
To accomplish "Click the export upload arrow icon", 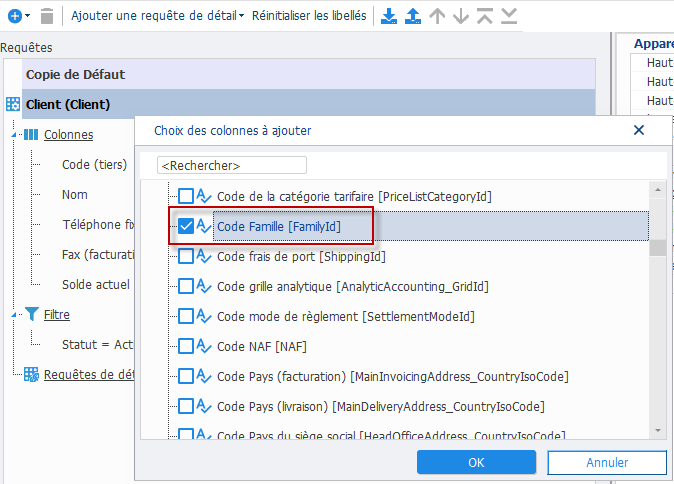I will point(413,16).
